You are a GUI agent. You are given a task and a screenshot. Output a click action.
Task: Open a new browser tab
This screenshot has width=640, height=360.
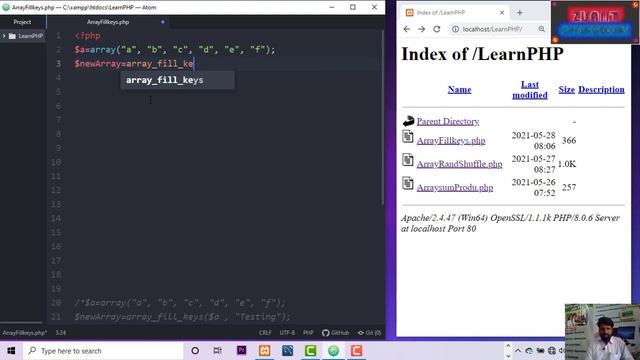520,13
